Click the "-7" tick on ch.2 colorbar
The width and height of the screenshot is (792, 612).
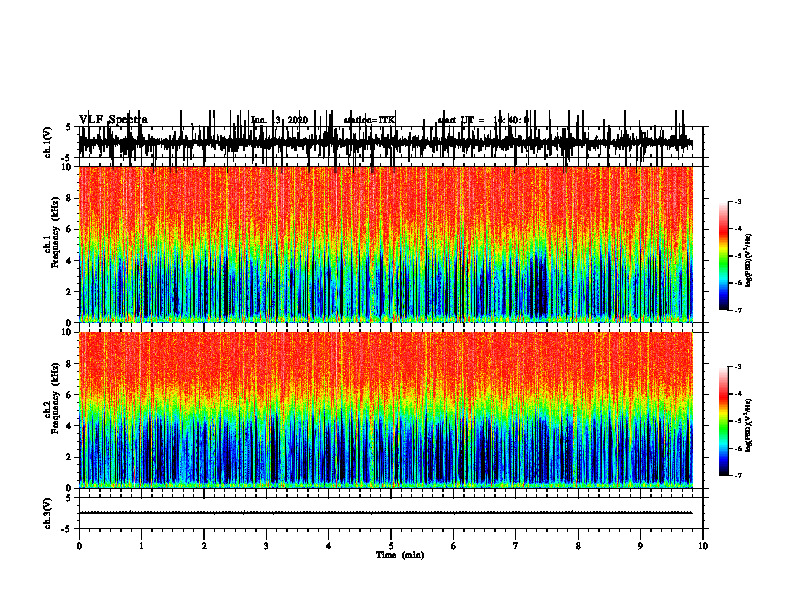[737, 475]
